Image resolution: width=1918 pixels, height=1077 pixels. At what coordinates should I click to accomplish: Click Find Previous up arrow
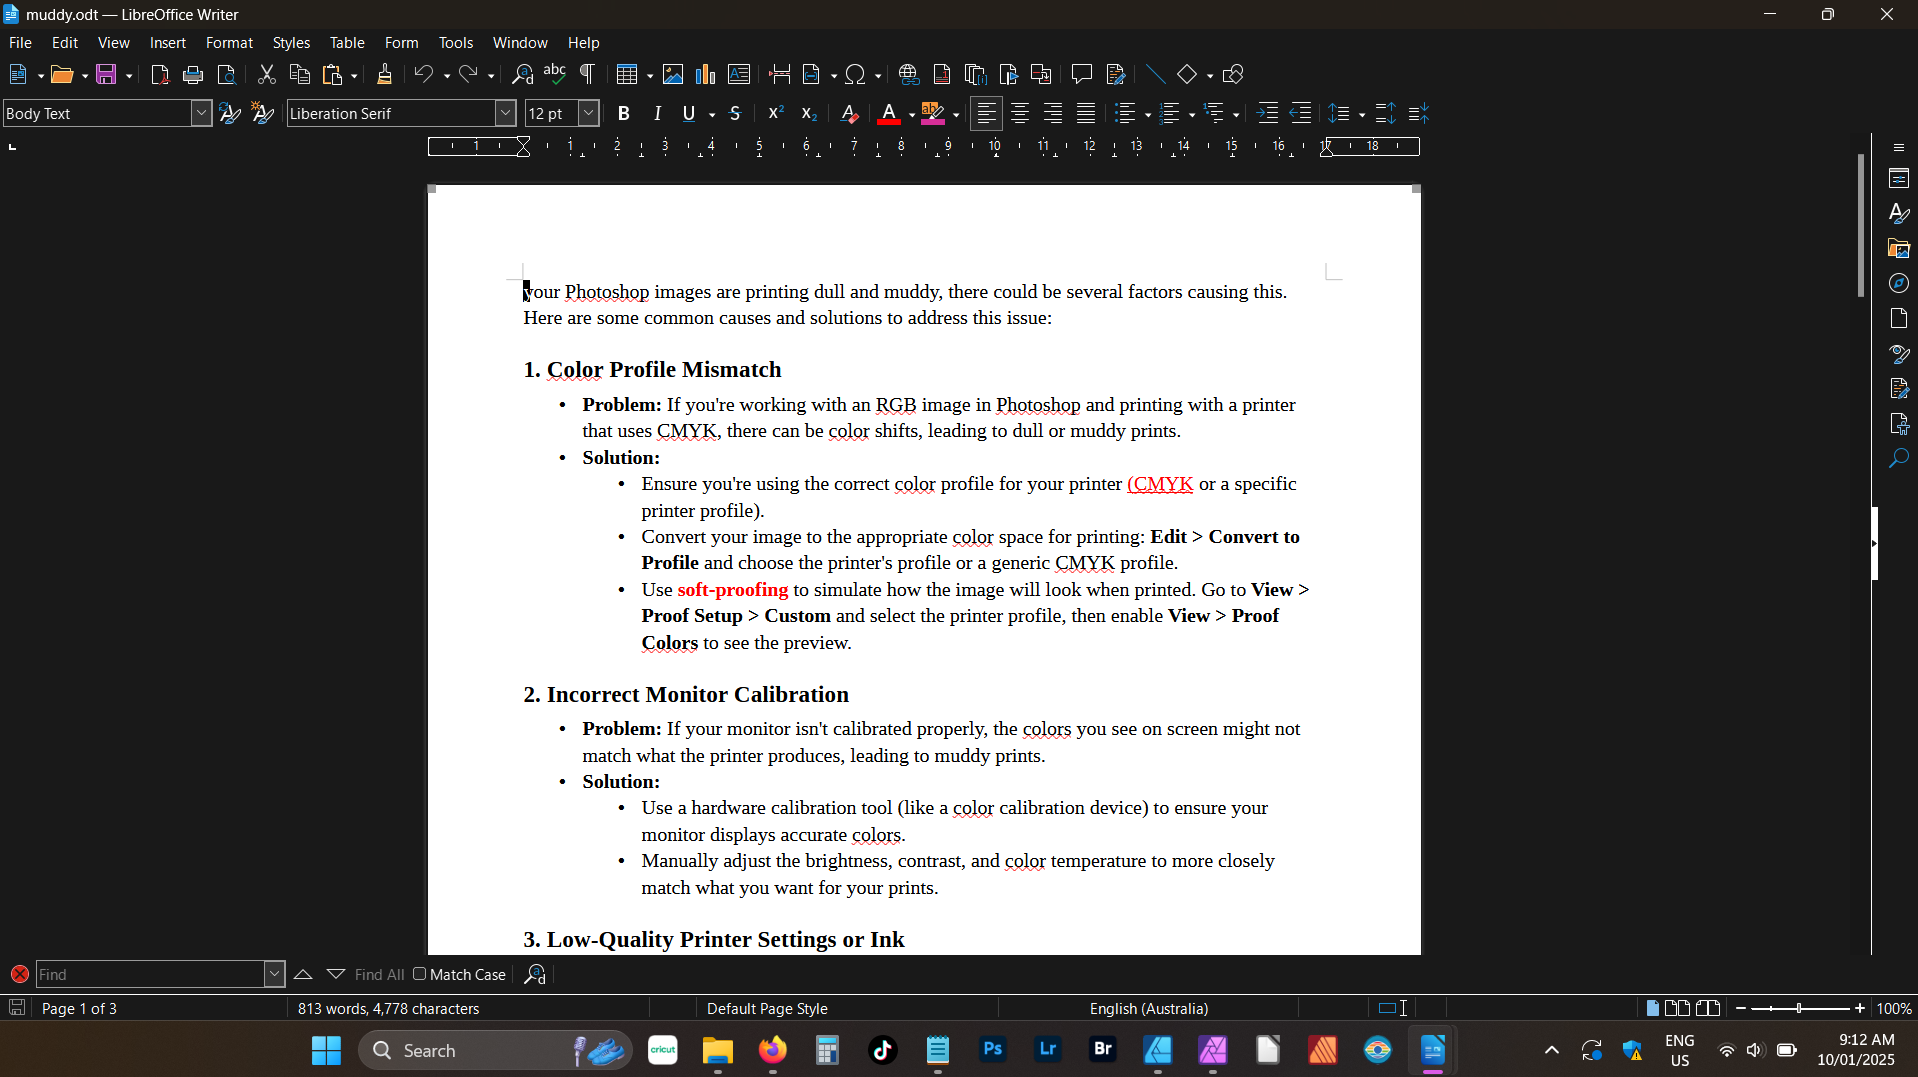click(303, 975)
